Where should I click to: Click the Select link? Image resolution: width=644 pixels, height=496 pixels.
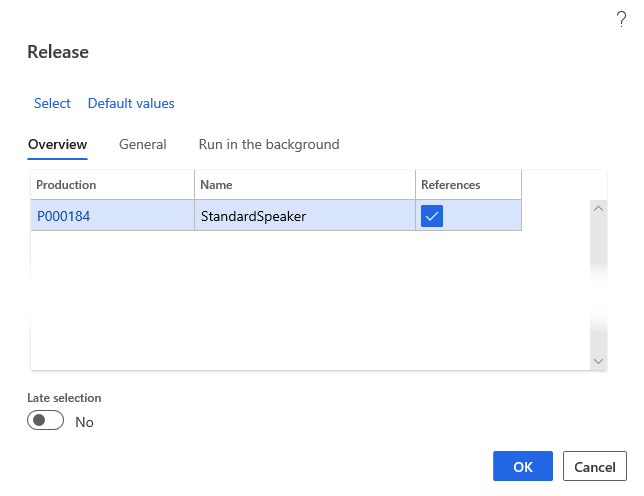tap(52, 103)
